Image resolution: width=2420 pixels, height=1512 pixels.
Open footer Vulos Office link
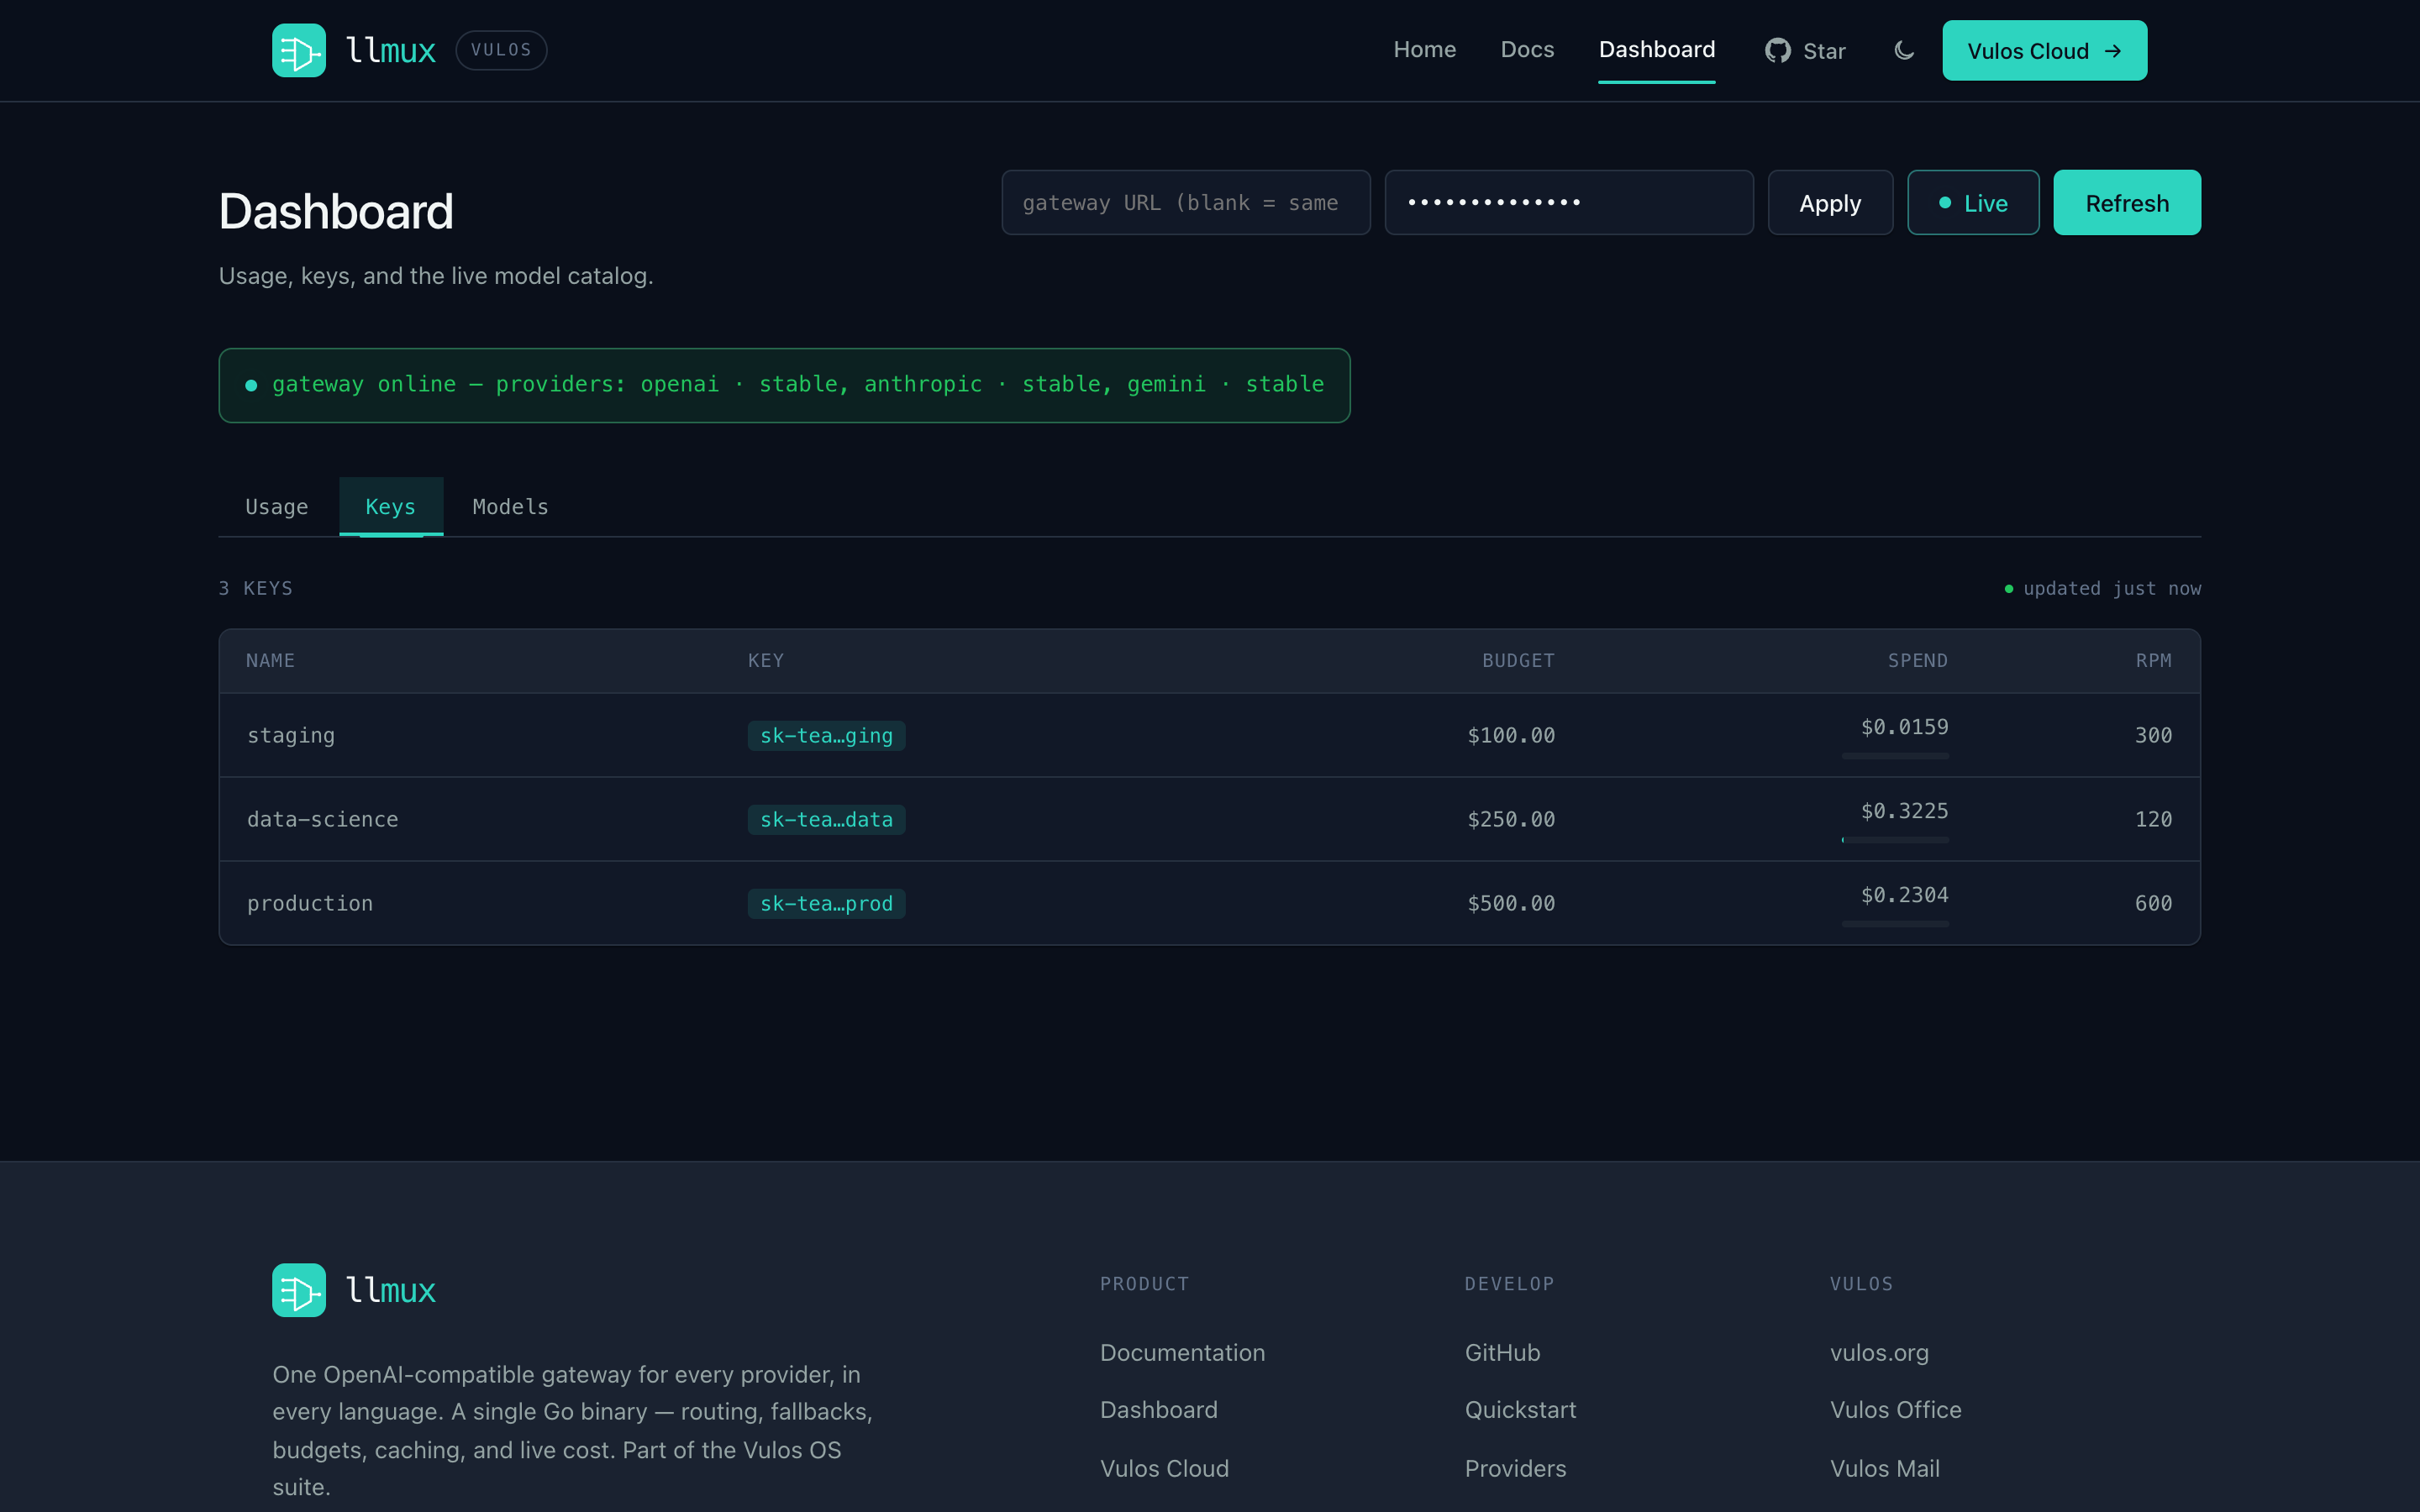point(1895,1410)
